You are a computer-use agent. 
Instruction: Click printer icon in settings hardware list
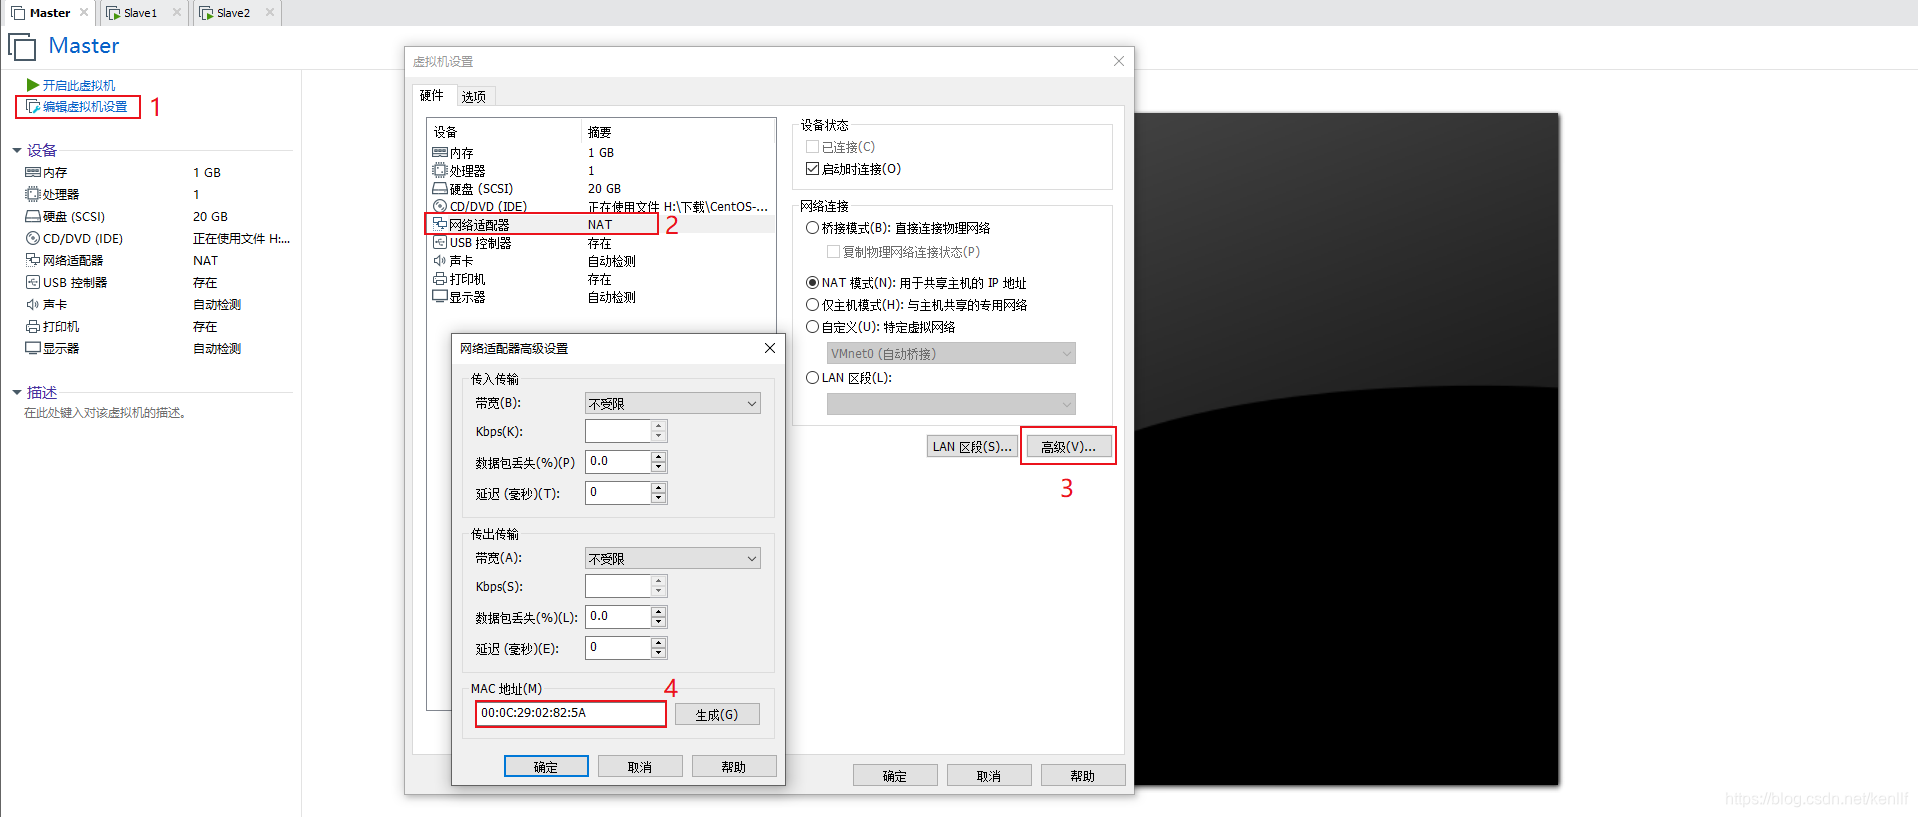(440, 279)
